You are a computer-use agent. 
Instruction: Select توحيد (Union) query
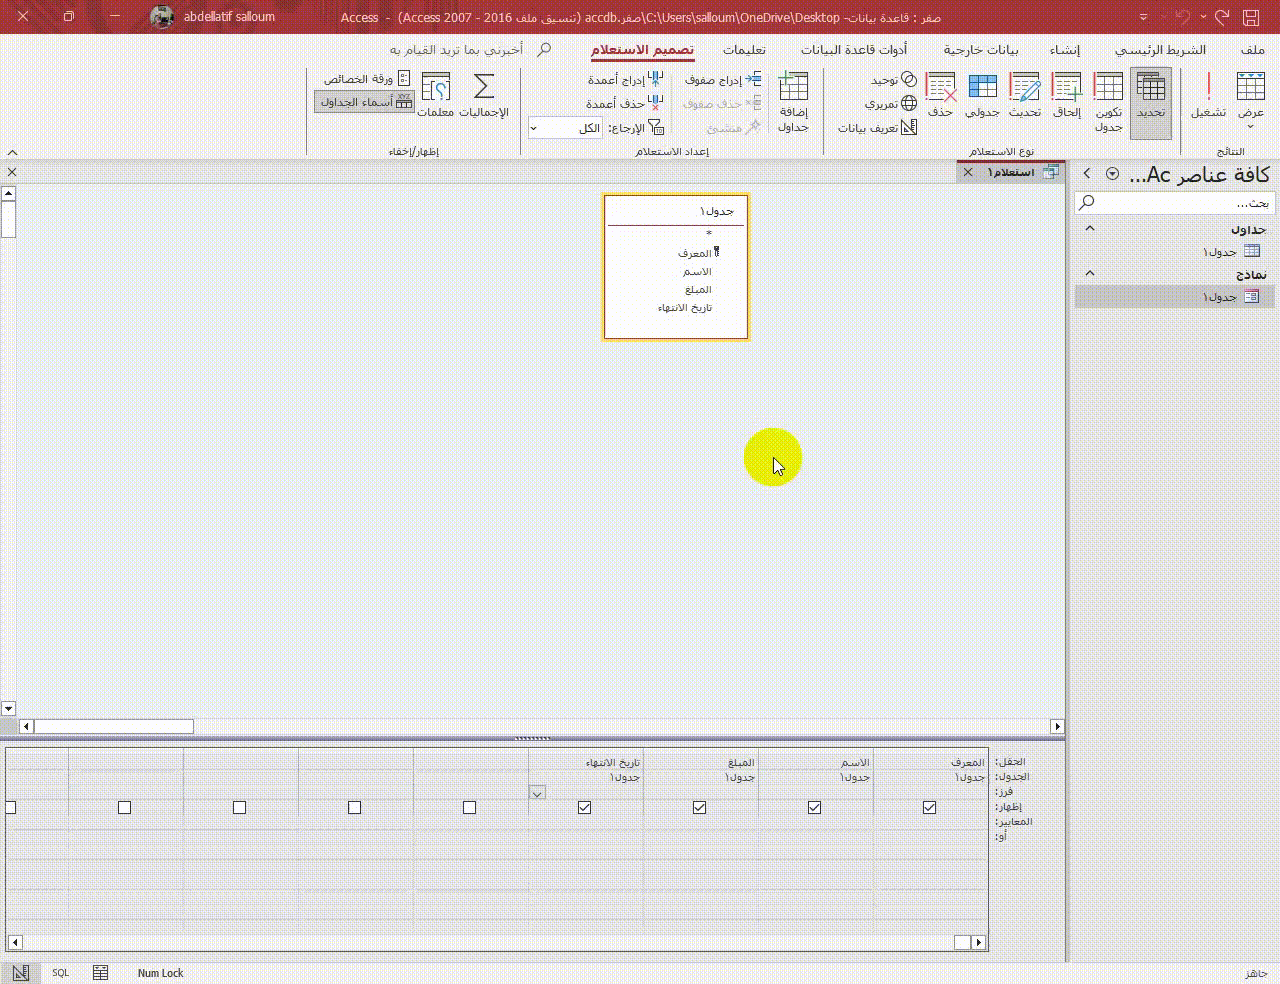tap(893, 80)
